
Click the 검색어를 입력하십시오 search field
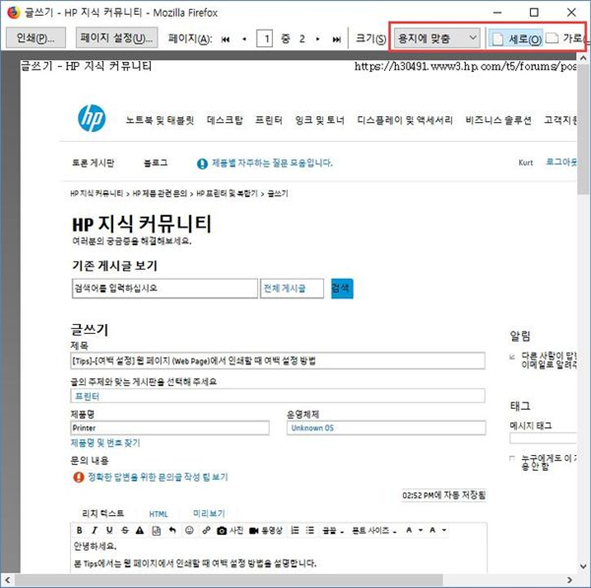[165, 288]
